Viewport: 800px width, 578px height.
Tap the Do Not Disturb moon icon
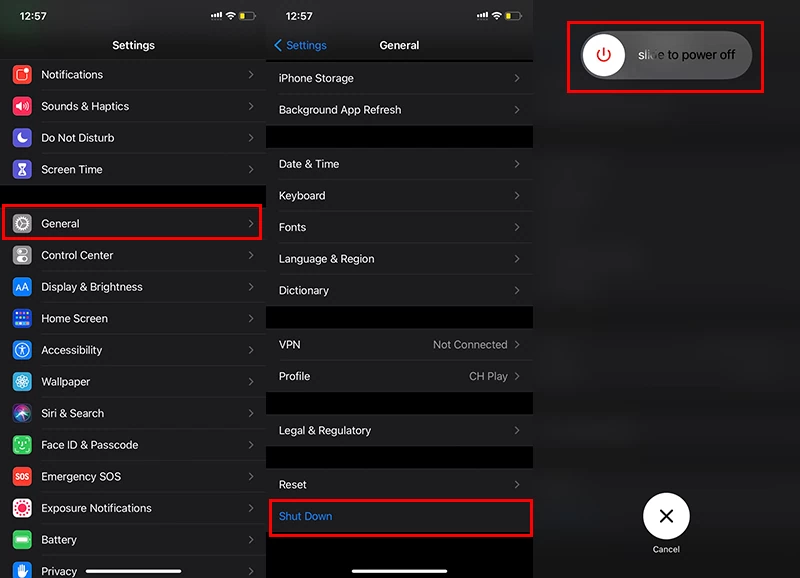[23, 137]
